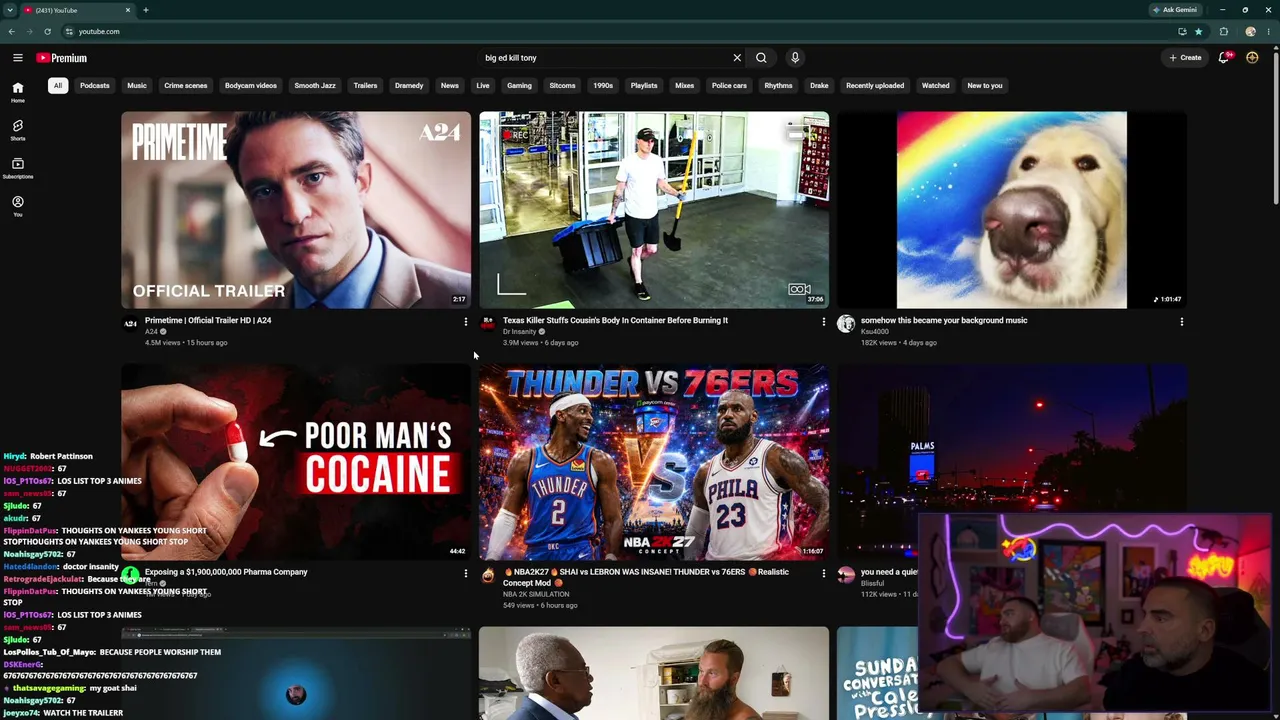Reload the YouTube page
The height and width of the screenshot is (720, 1280).
(x=47, y=31)
